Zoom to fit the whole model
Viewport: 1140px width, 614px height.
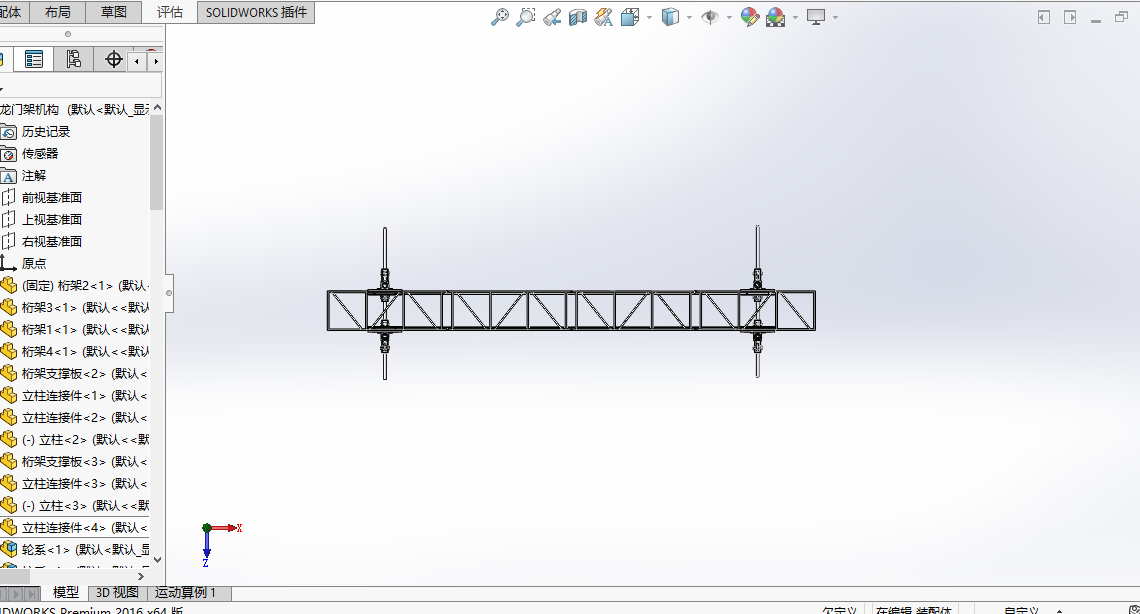[499, 17]
